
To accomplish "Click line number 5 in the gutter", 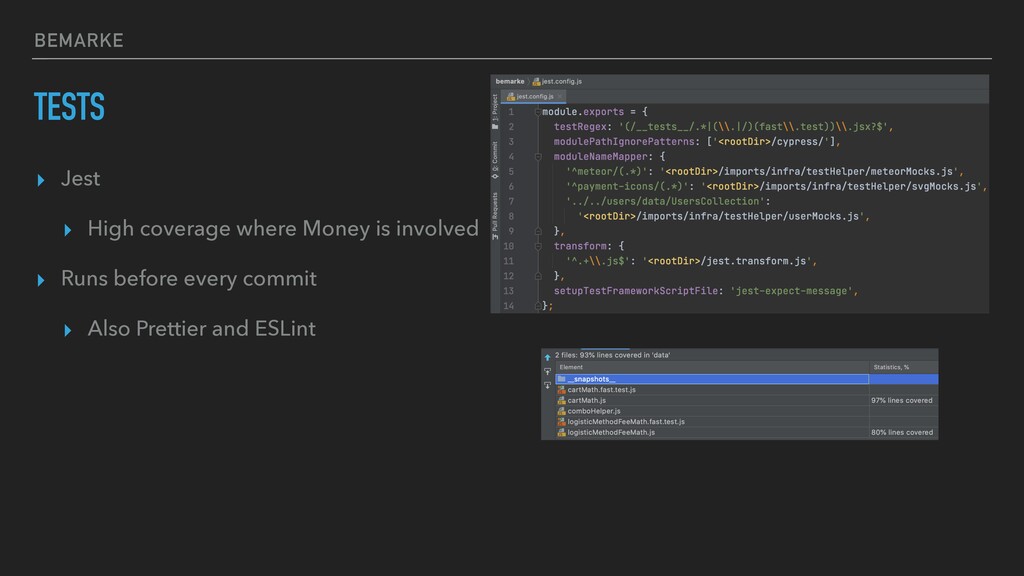I will (x=511, y=172).
